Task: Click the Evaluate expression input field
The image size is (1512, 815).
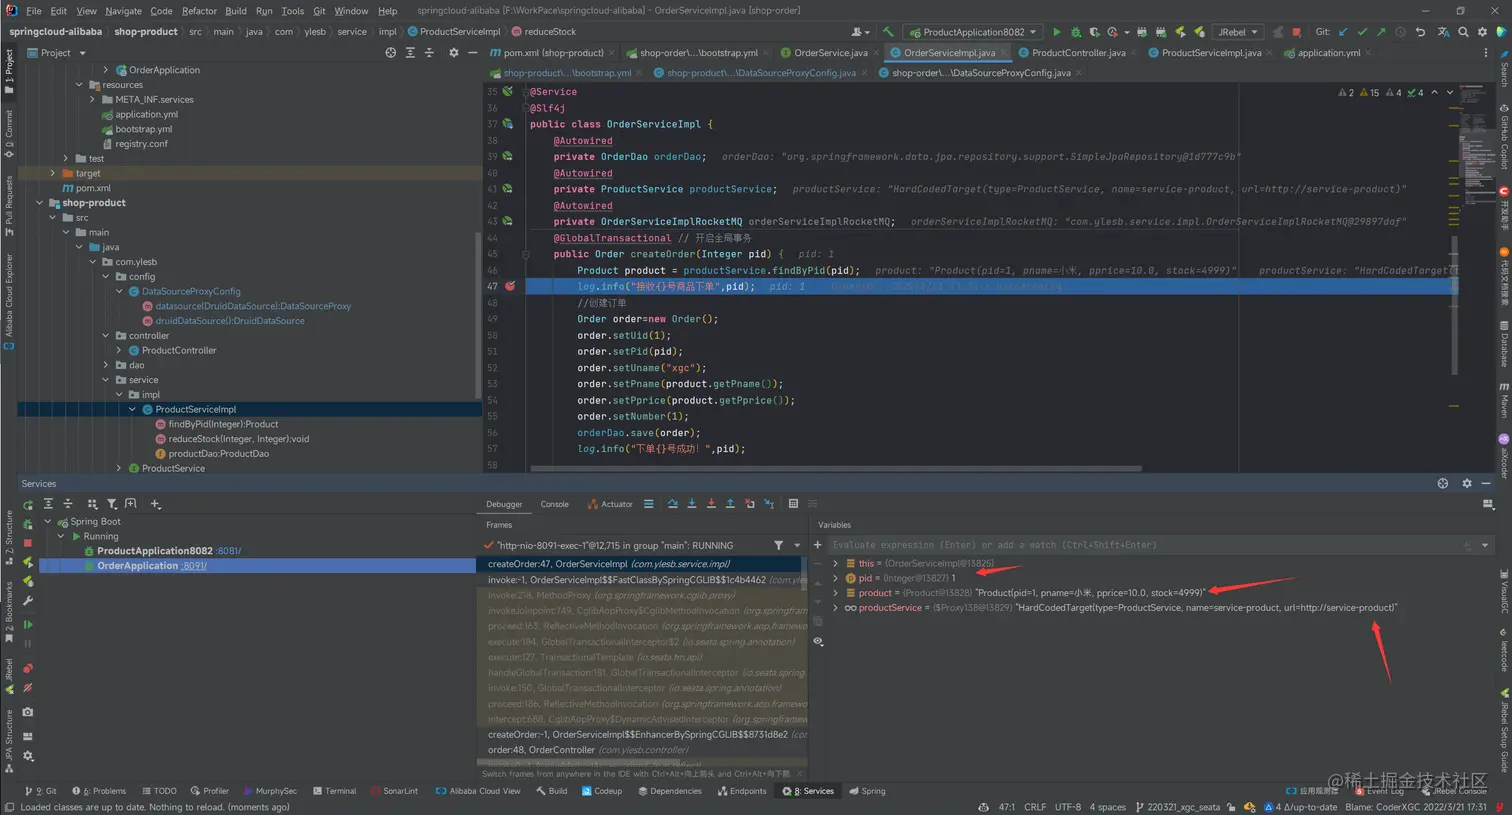Action: (x=1143, y=545)
